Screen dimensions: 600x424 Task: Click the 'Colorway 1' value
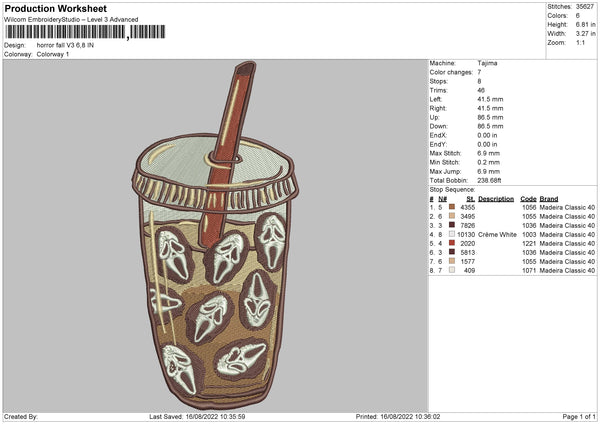53,54
